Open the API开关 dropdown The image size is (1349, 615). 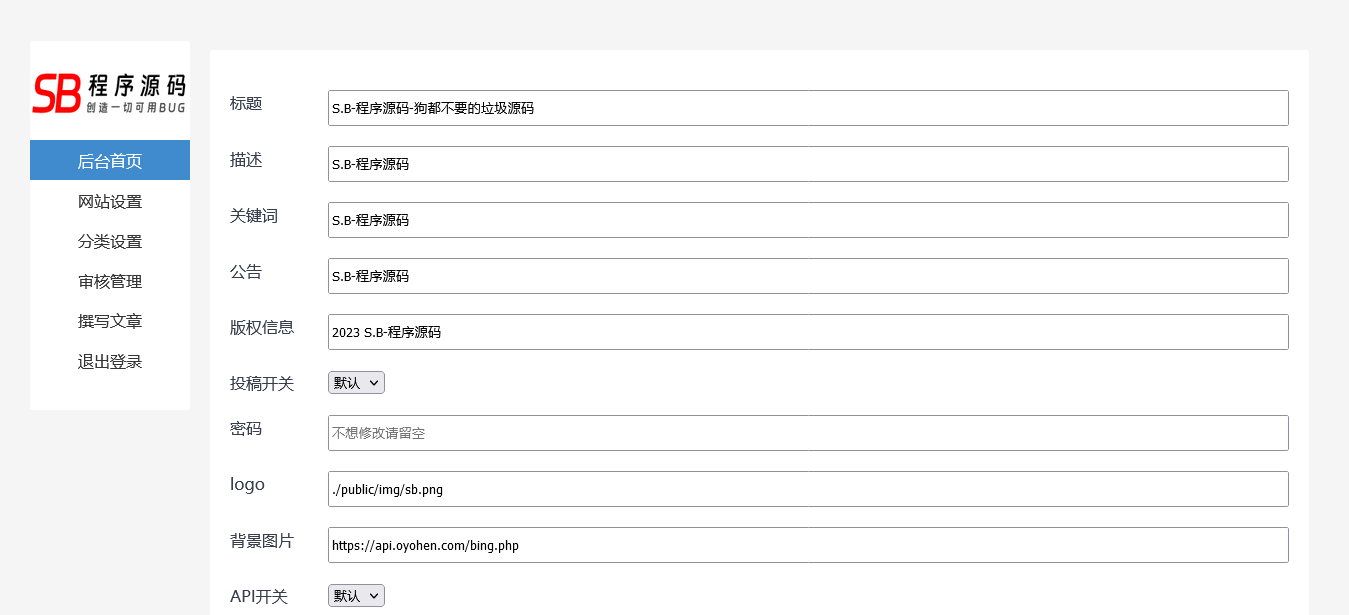coord(356,596)
